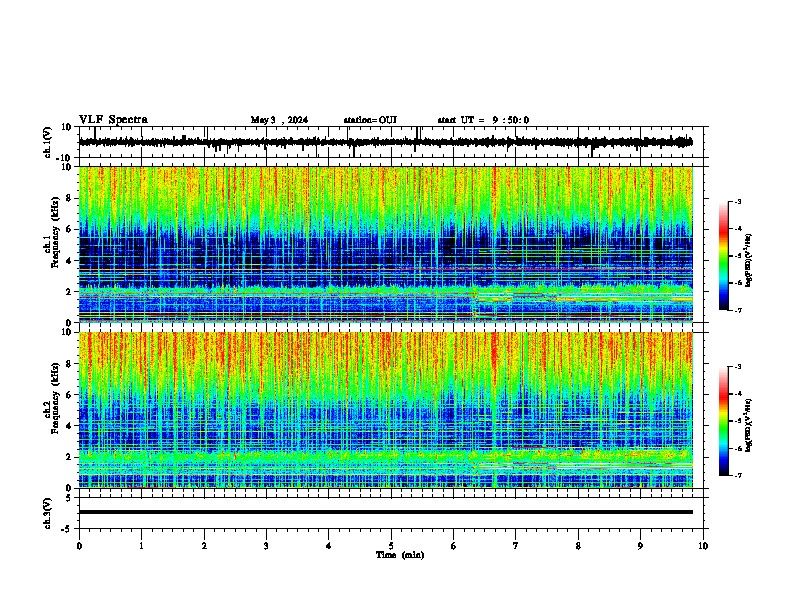The image size is (792, 612).
Task: Click inside the ch.1 frequency spectrogram
Action: click(385, 244)
